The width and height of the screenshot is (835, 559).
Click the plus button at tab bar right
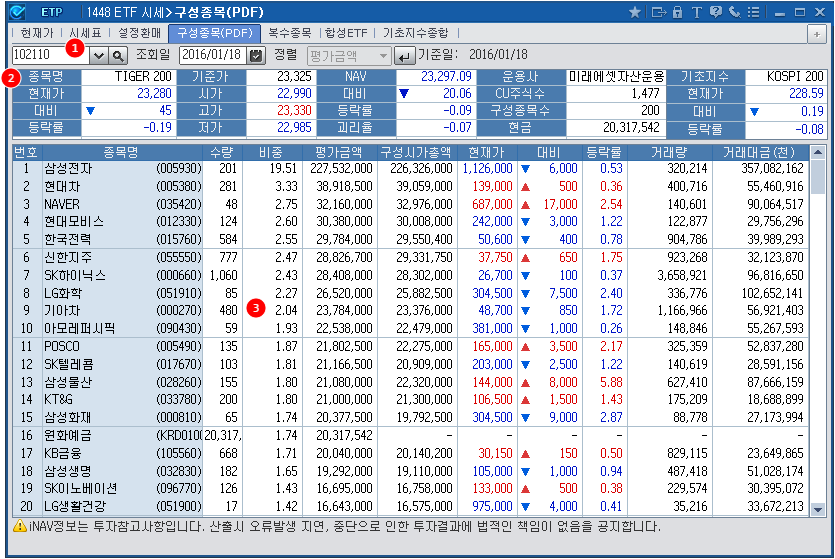[816, 33]
